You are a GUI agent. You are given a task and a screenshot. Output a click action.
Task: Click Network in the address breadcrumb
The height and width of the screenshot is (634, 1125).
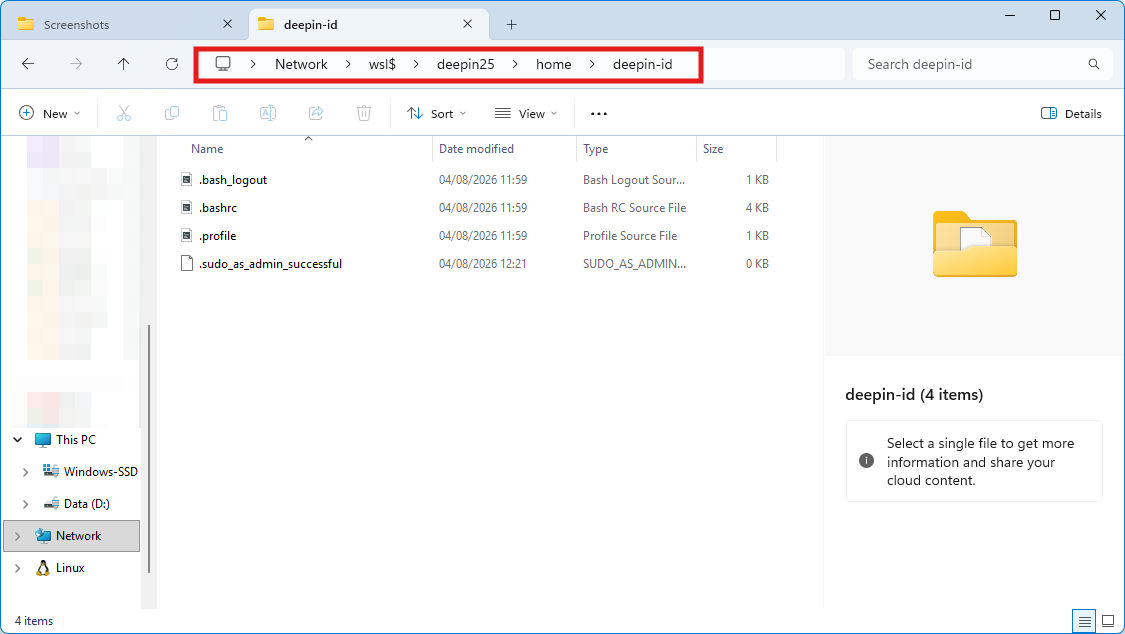pos(301,64)
